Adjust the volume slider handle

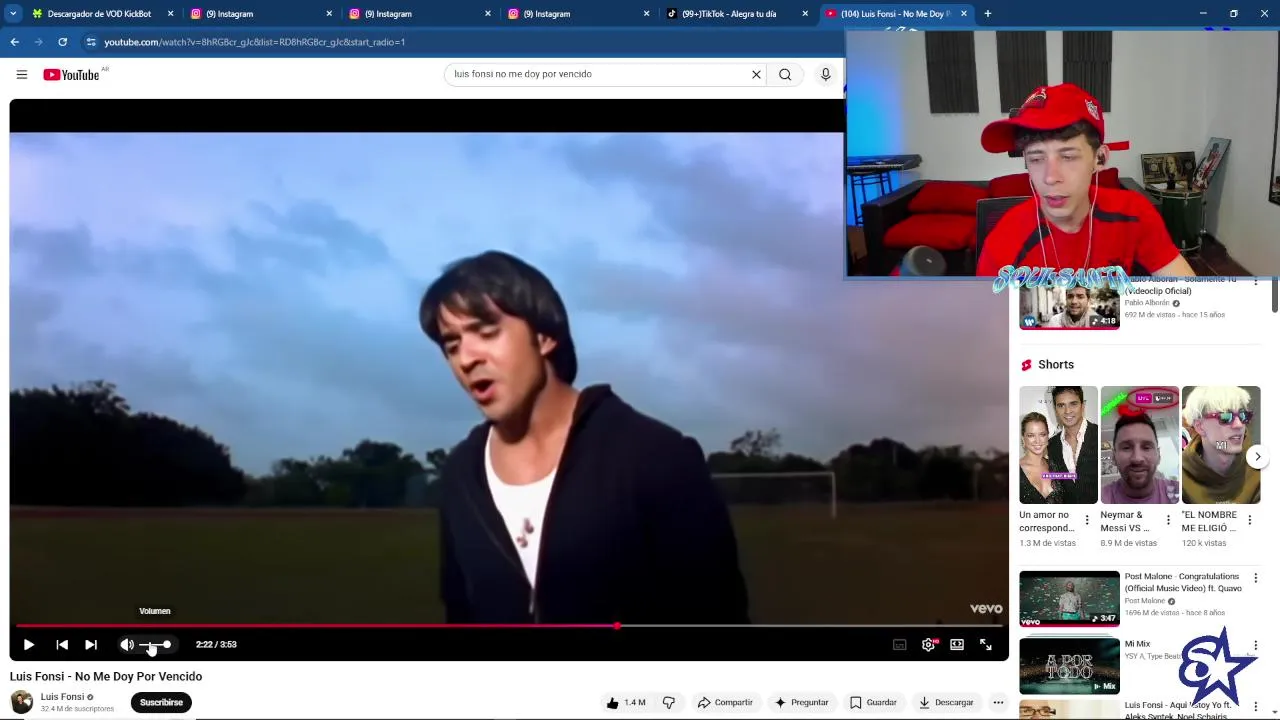coord(167,645)
